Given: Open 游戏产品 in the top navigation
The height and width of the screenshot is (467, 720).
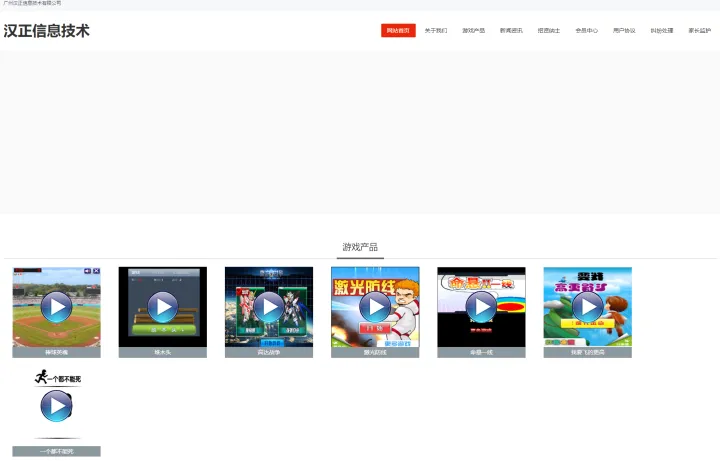Looking at the screenshot, I should [x=473, y=30].
